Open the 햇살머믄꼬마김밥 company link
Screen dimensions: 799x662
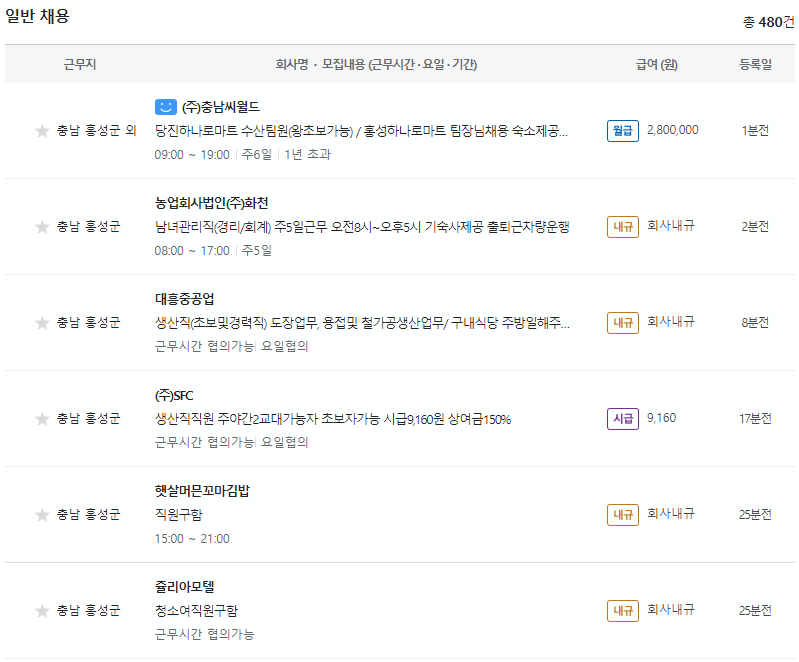[x=202, y=491]
